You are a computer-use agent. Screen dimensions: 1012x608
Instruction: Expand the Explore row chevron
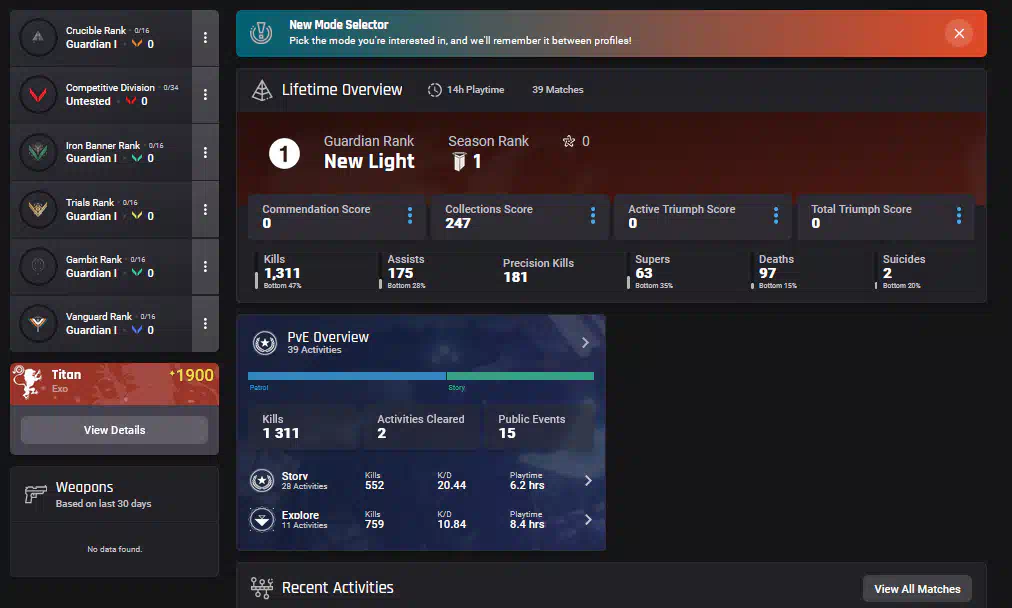588,520
